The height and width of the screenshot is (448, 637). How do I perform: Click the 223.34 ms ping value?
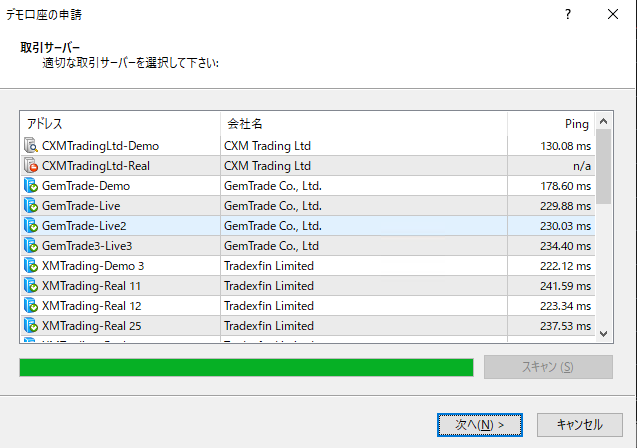(x=566, y=306)
